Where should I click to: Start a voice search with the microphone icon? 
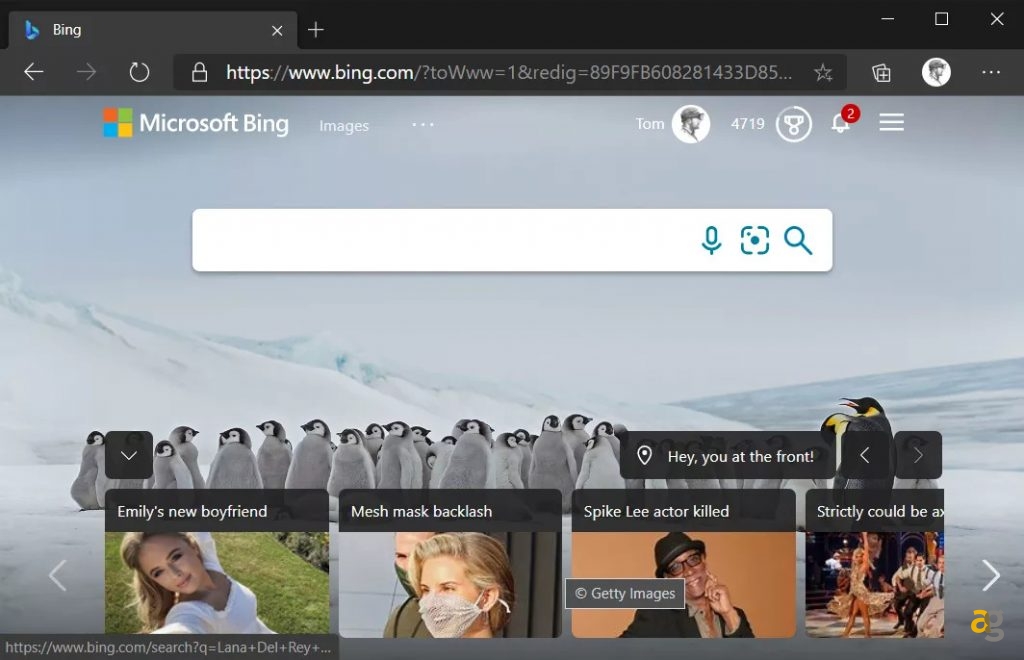pyautogui.click(x=710, y=240)
